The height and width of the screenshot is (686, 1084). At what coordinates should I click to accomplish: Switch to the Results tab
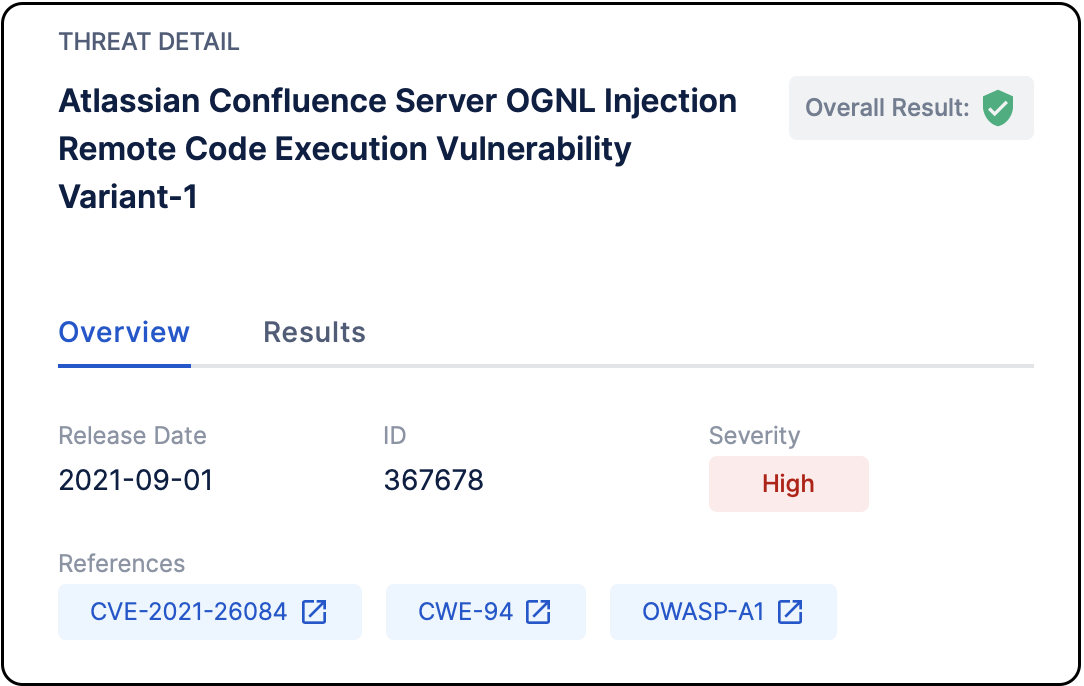(x=314, y=332)
